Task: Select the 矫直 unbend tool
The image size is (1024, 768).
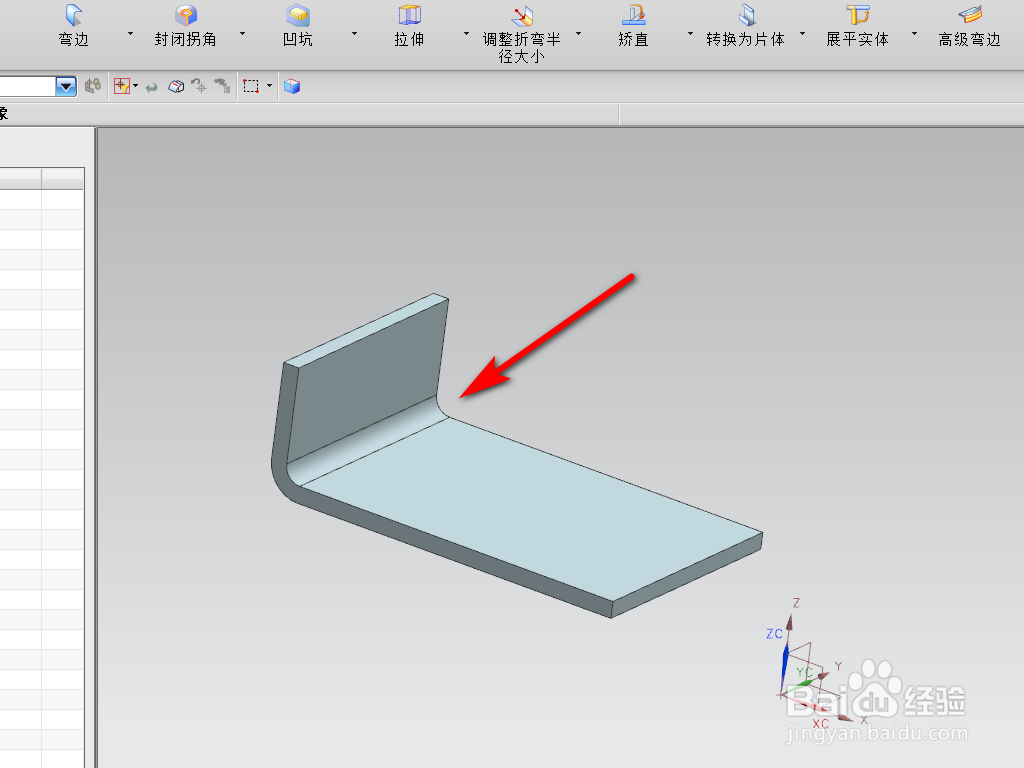Action: click(x=633, y=25)
